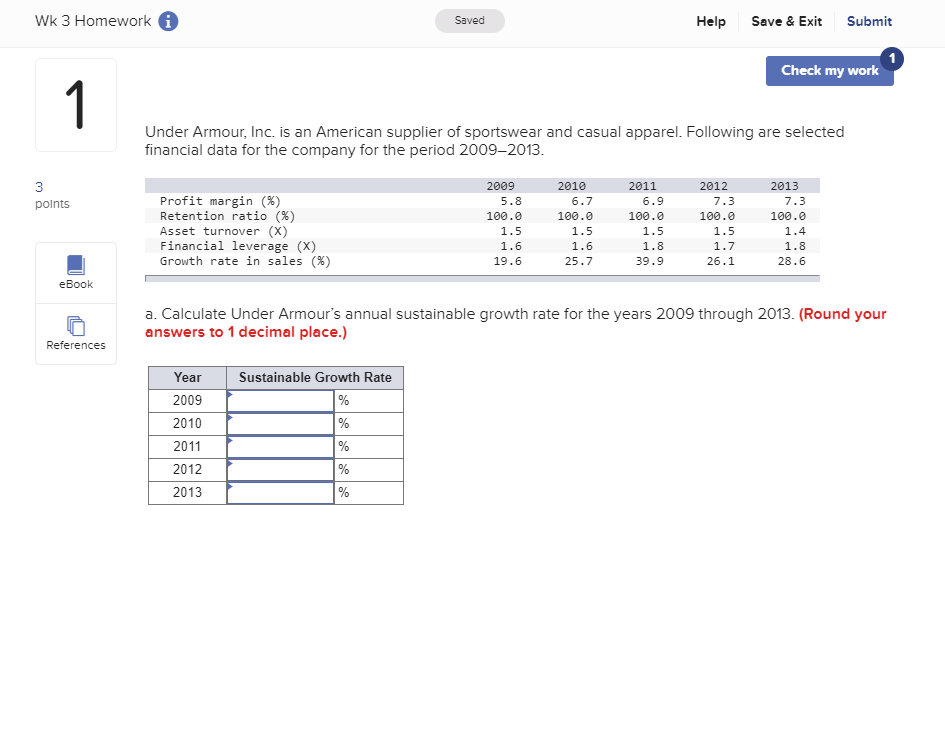Viewport: 945px width, 743px height.
Task: Open the References panel
Action: (75, 333)
